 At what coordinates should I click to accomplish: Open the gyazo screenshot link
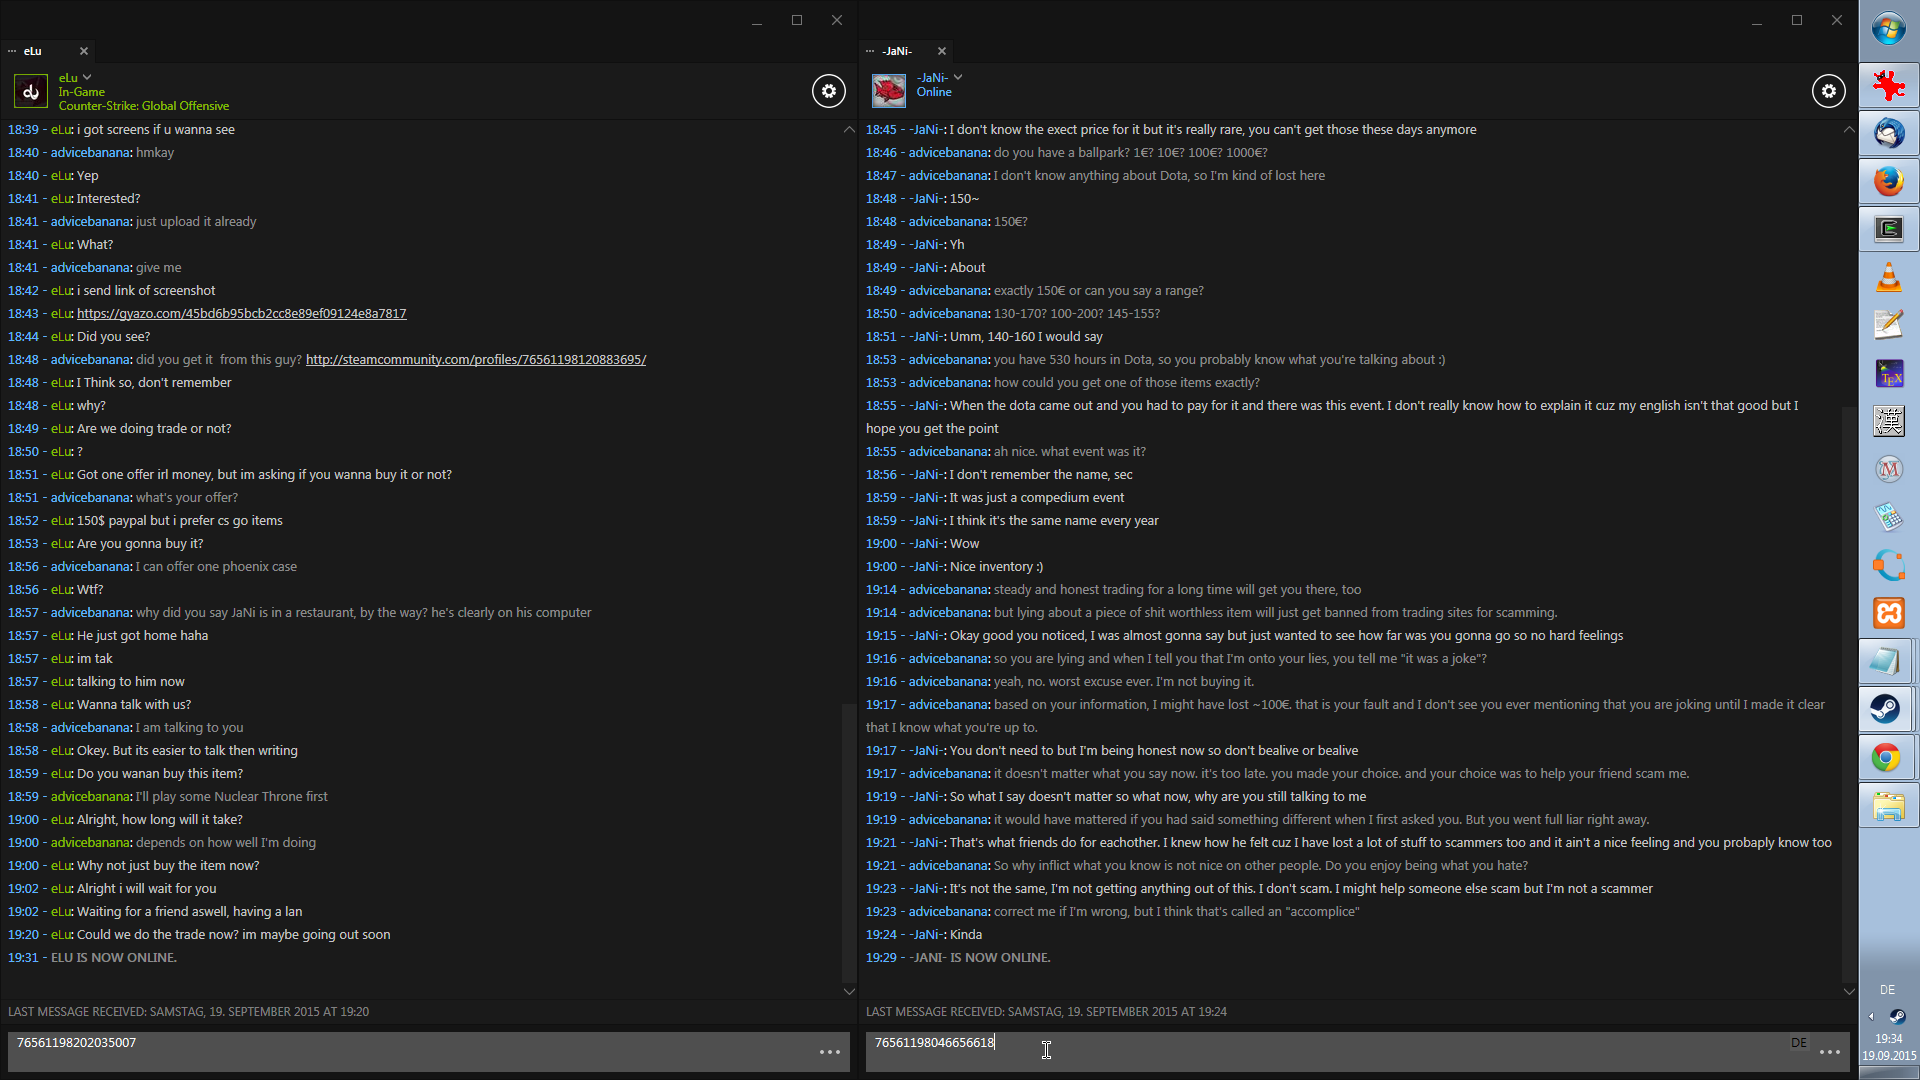coord(241,314)
